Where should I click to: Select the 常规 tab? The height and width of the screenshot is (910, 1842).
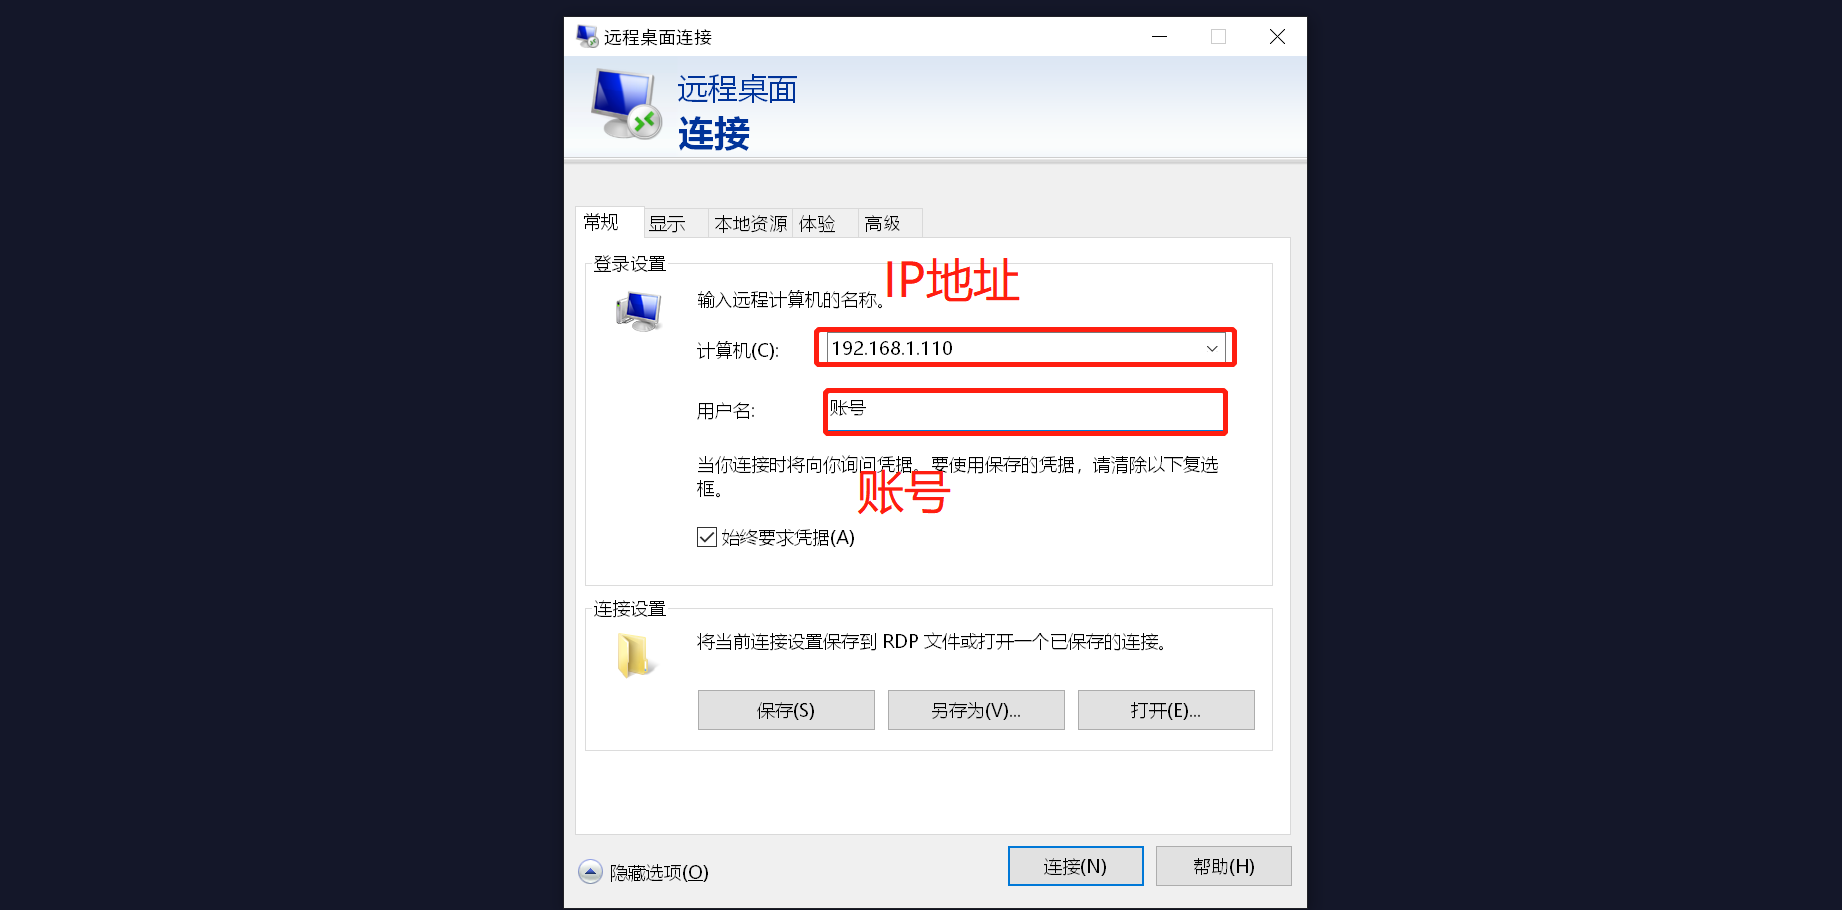[x=601, y=222]
